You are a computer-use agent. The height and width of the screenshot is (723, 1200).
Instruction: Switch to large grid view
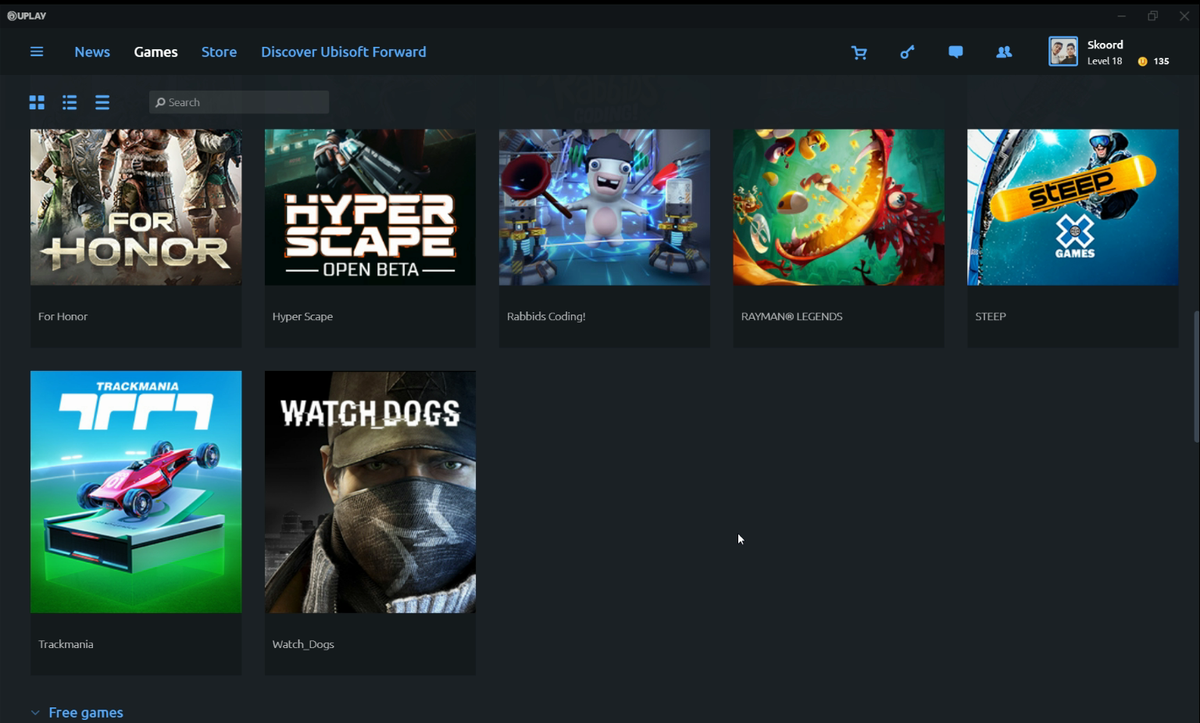37,102
